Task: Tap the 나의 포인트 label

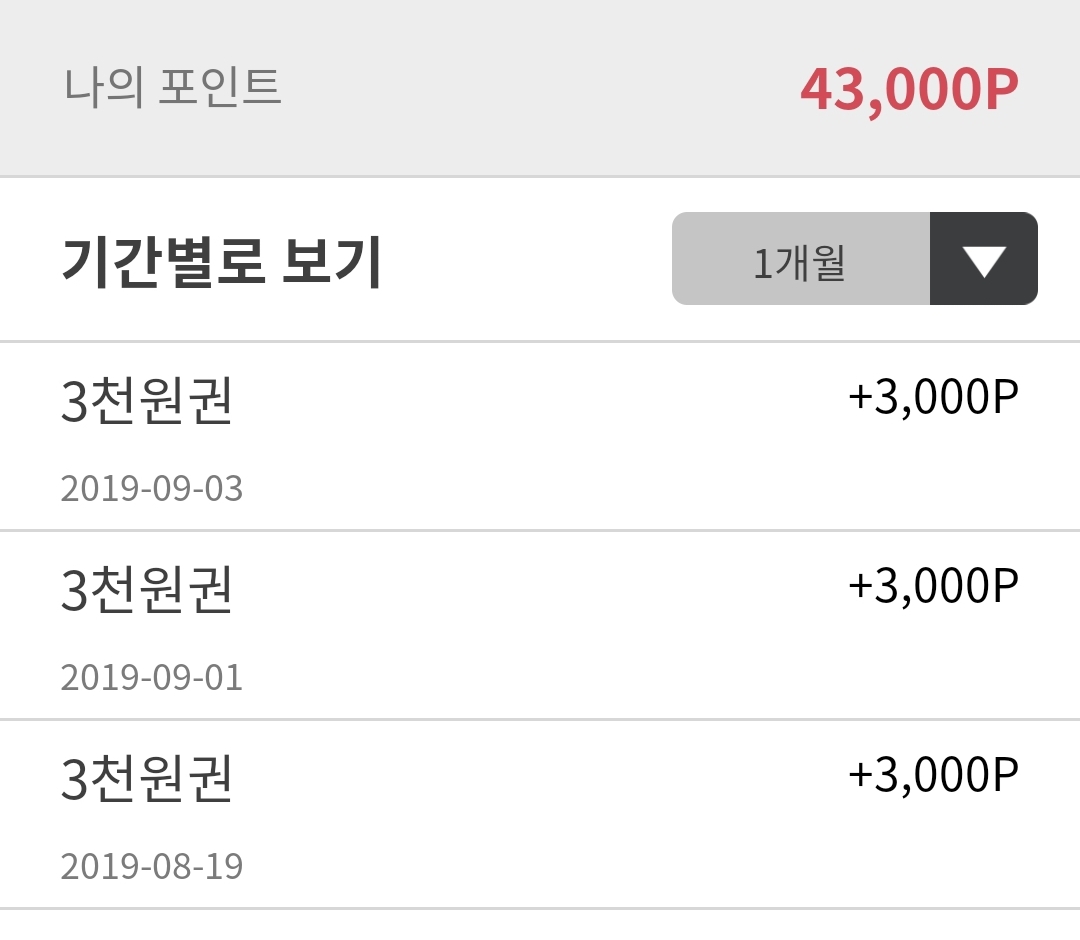Action: [x=173, y=88]
